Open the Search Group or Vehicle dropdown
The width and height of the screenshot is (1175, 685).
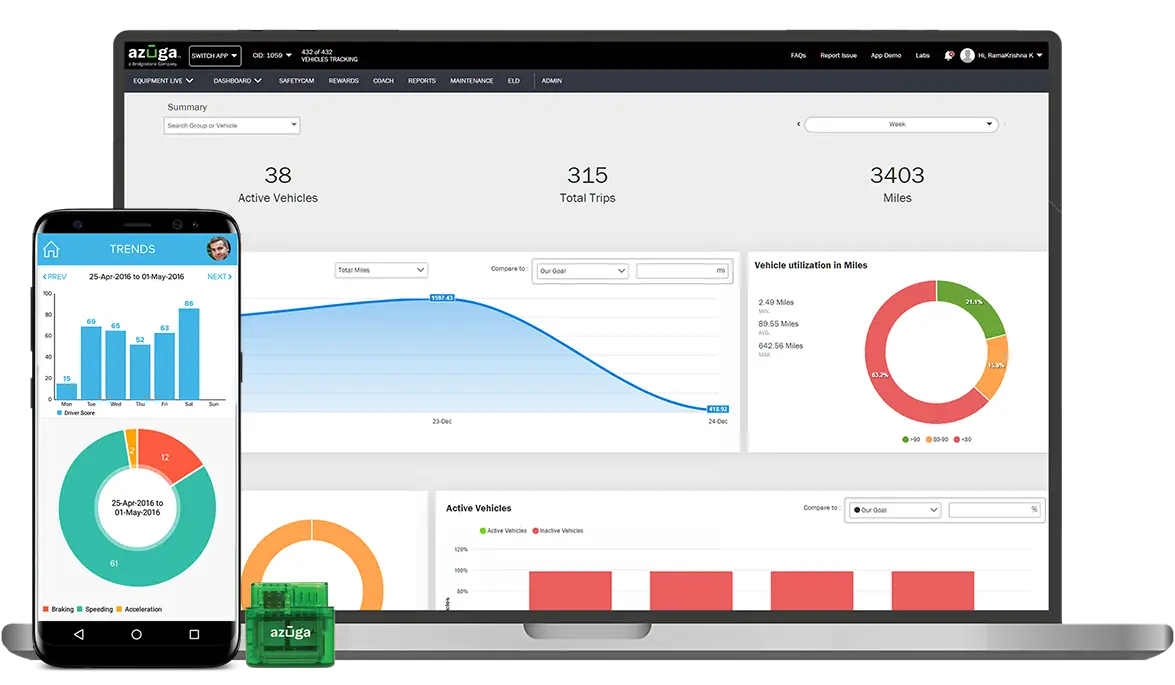click(x=232, y=125)
